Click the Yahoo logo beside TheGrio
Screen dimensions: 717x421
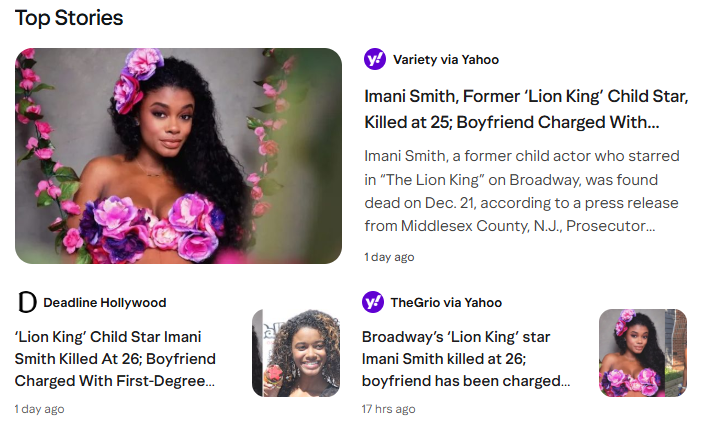click(x=373, y=302)
